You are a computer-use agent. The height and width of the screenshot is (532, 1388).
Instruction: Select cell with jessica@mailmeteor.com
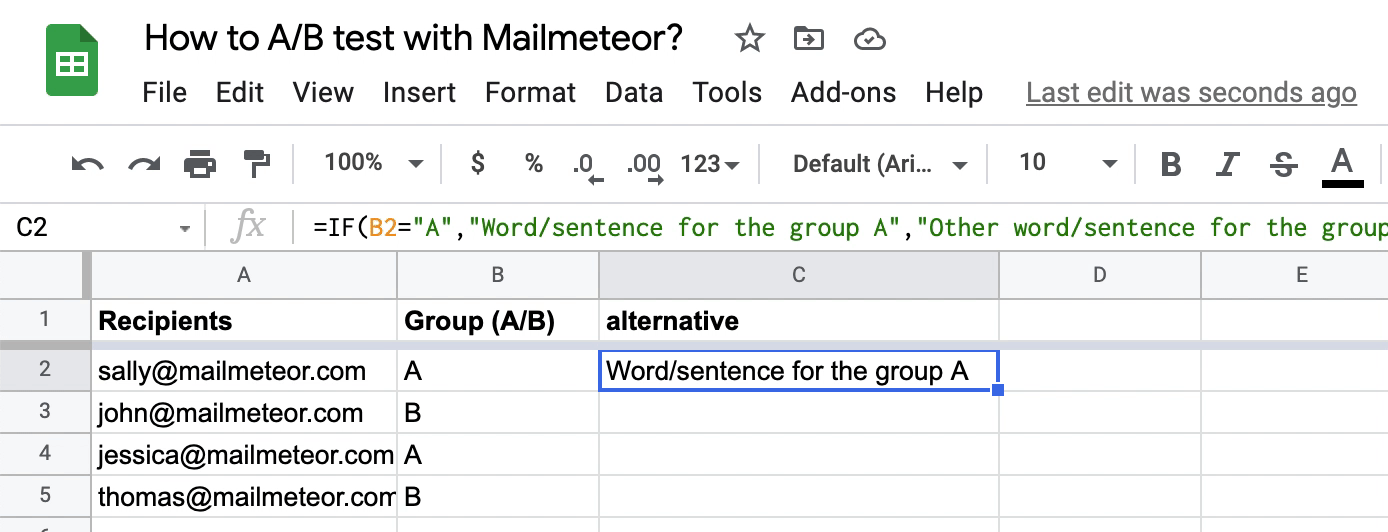click(x=244, y=455)
